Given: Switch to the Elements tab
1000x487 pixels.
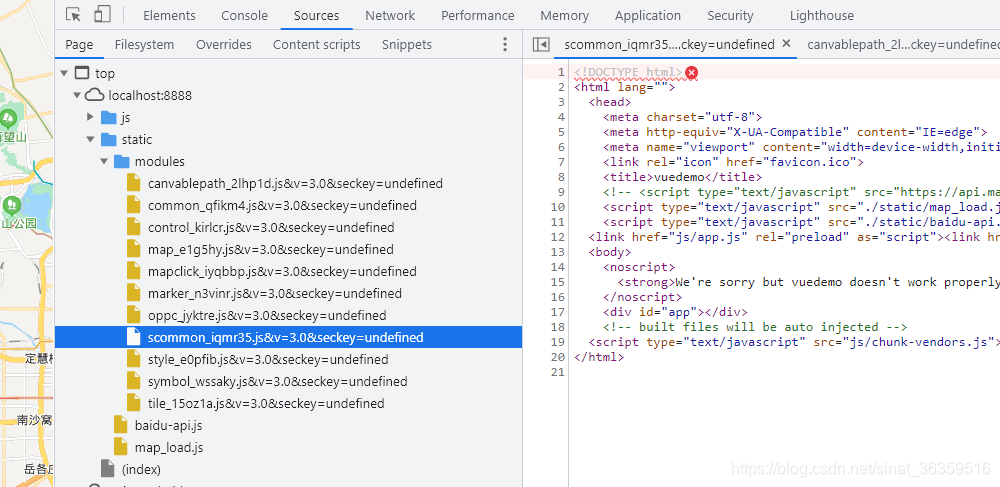Looking at the screenshot, I should pyautogui.click(x=169, y=15).
